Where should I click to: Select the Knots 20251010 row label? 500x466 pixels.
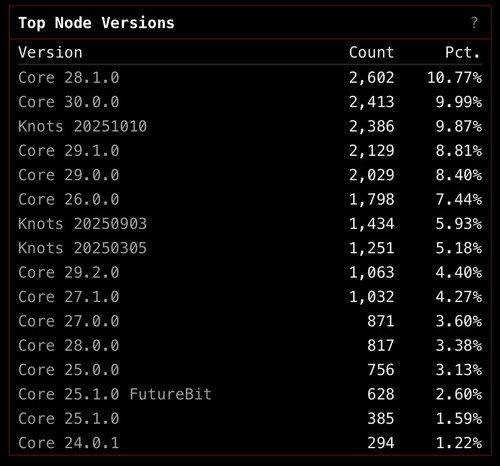point(82,126)
